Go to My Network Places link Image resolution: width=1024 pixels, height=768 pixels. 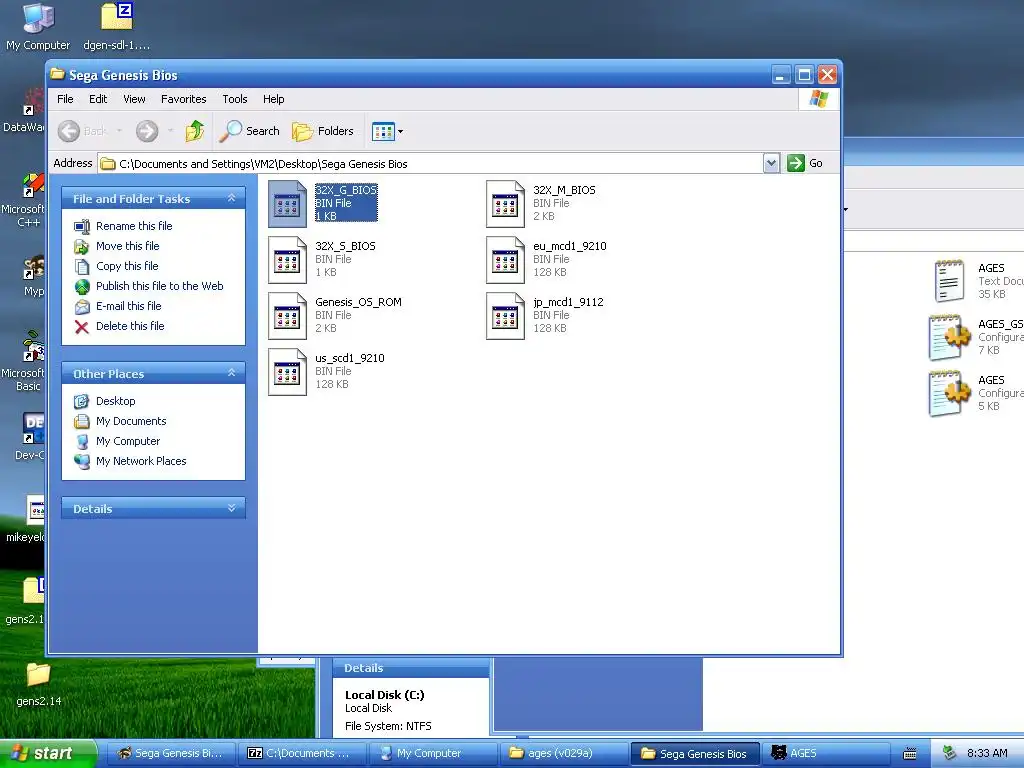[130, 461]
